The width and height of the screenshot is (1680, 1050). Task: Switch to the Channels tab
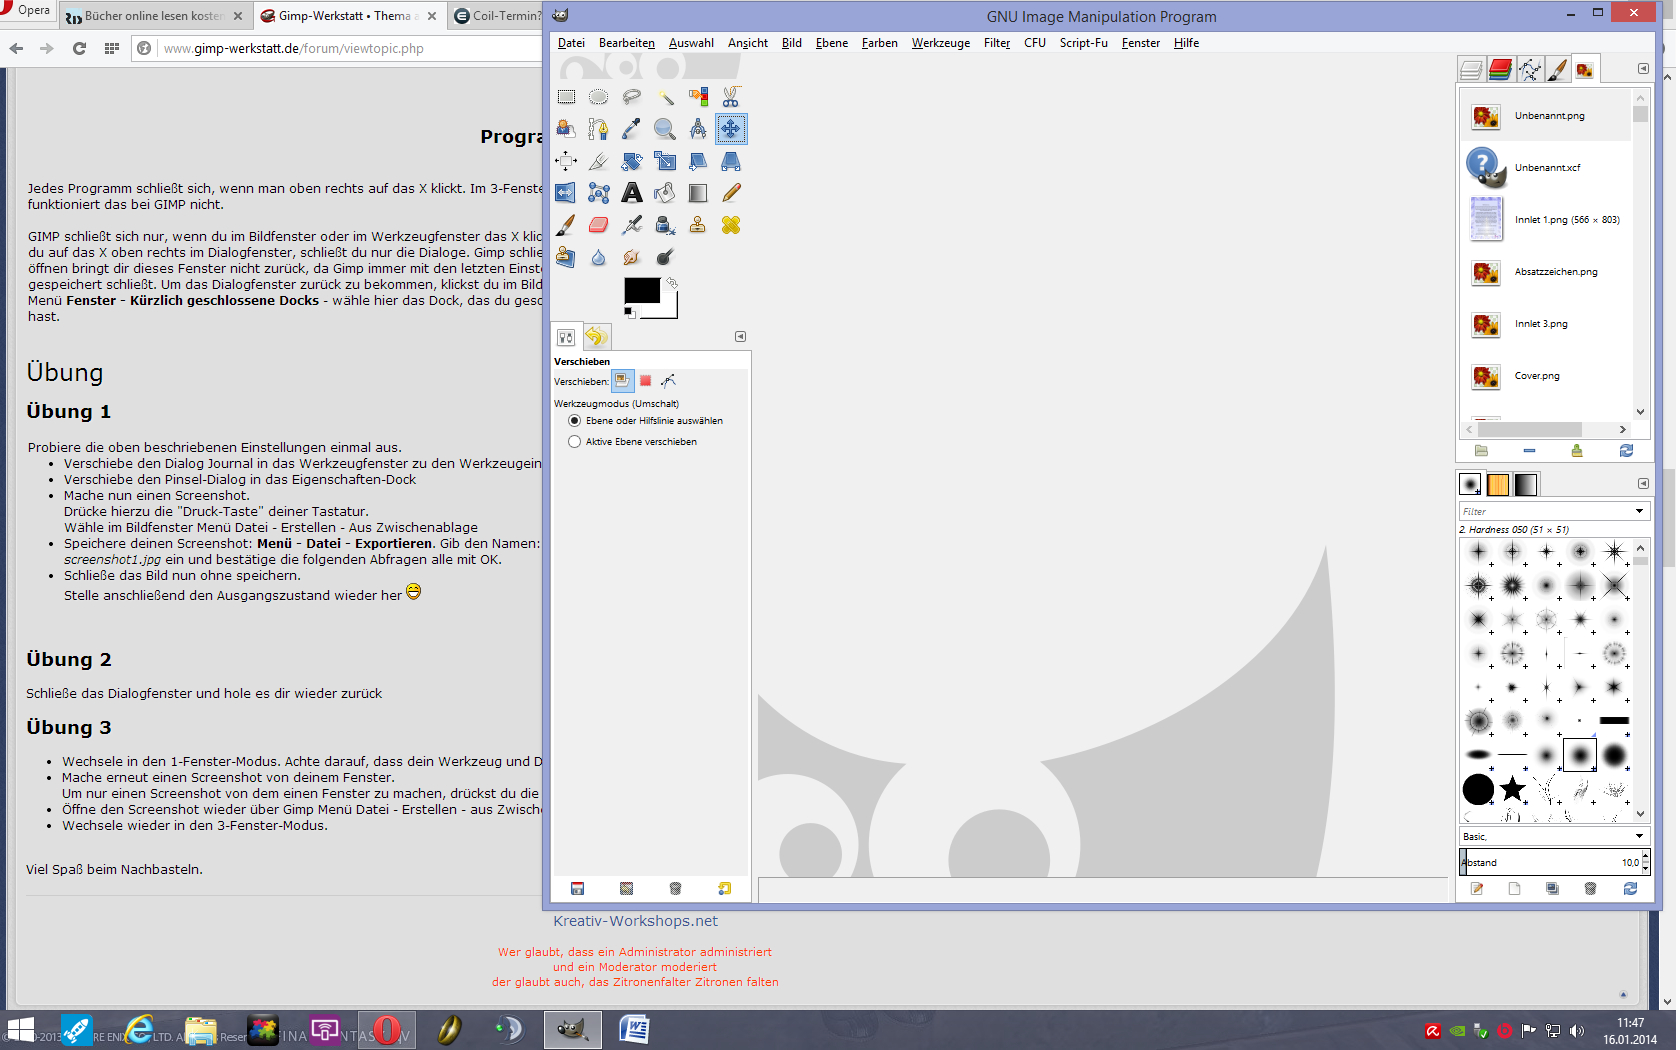point(1500,69)
